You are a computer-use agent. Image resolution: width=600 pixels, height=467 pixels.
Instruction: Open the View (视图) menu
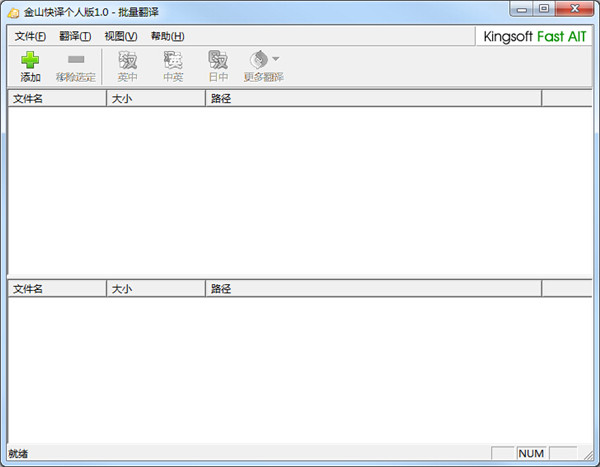point(121,36)
